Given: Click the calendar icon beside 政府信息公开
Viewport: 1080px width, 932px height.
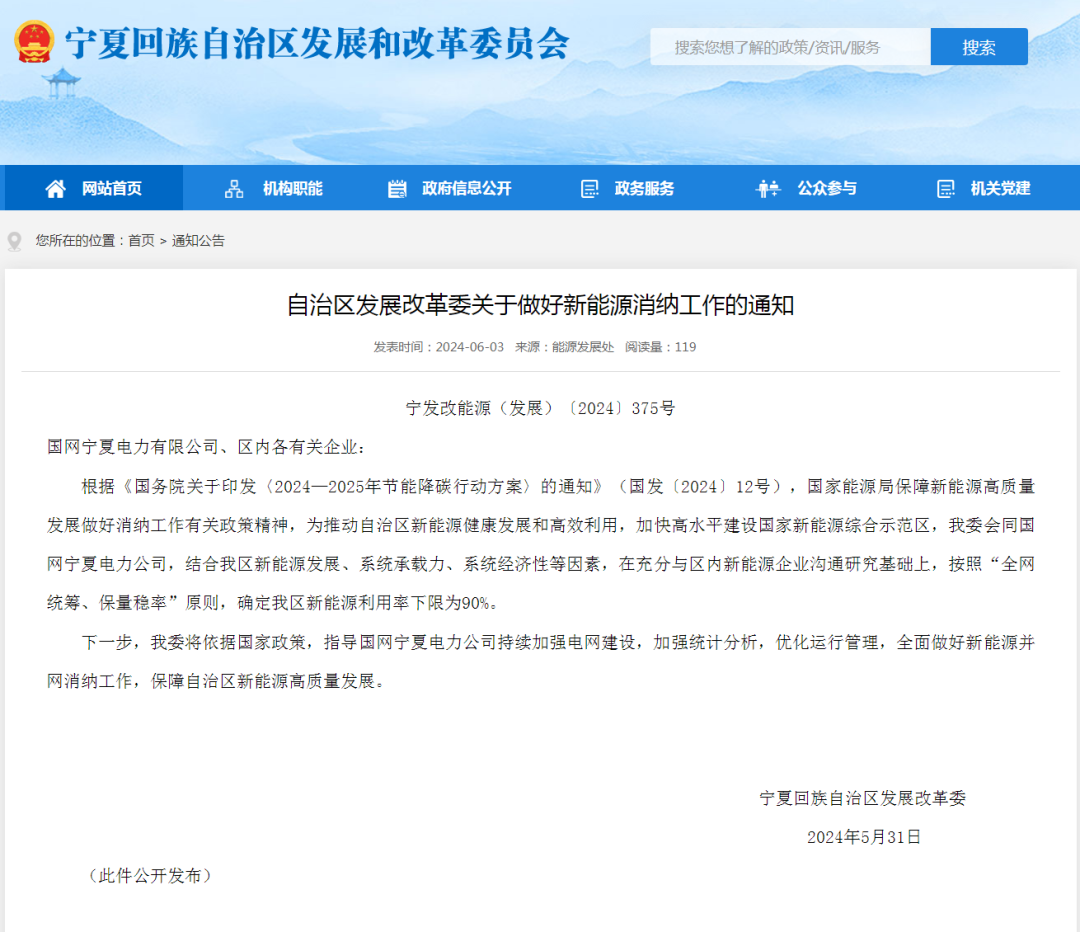Looking at the screenshot, I should [x=397, y=189].
